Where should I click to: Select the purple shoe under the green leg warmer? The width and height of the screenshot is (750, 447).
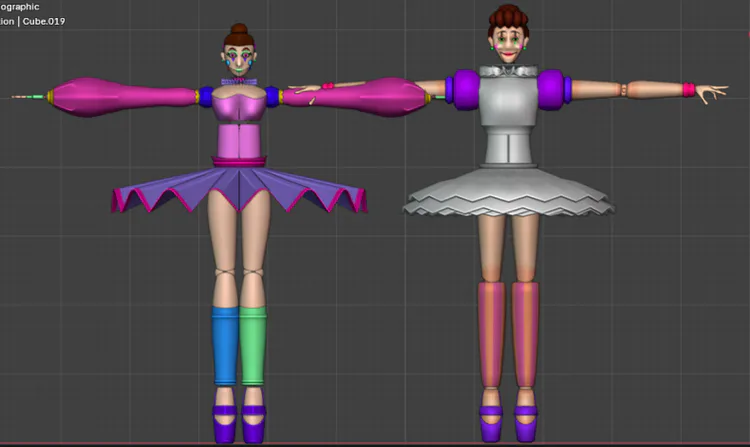(x=254, y=424)
